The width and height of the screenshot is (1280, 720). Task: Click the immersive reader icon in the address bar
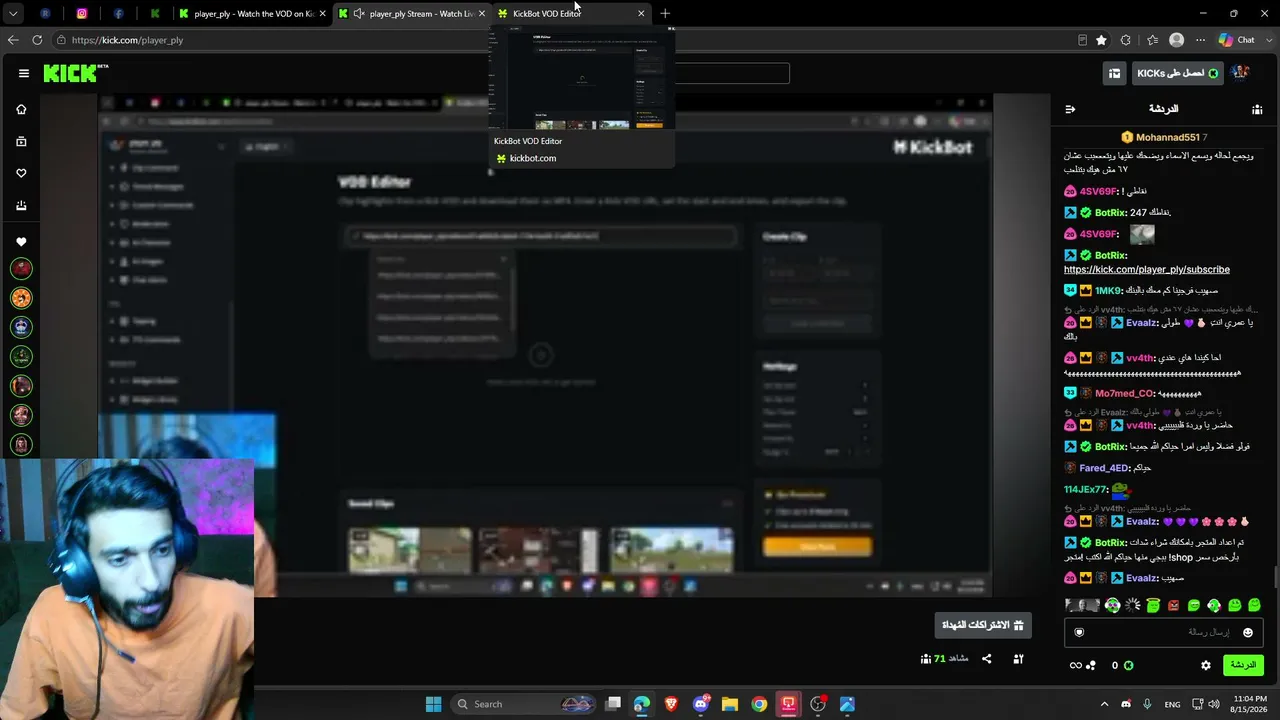click(x=1082, y=40)
